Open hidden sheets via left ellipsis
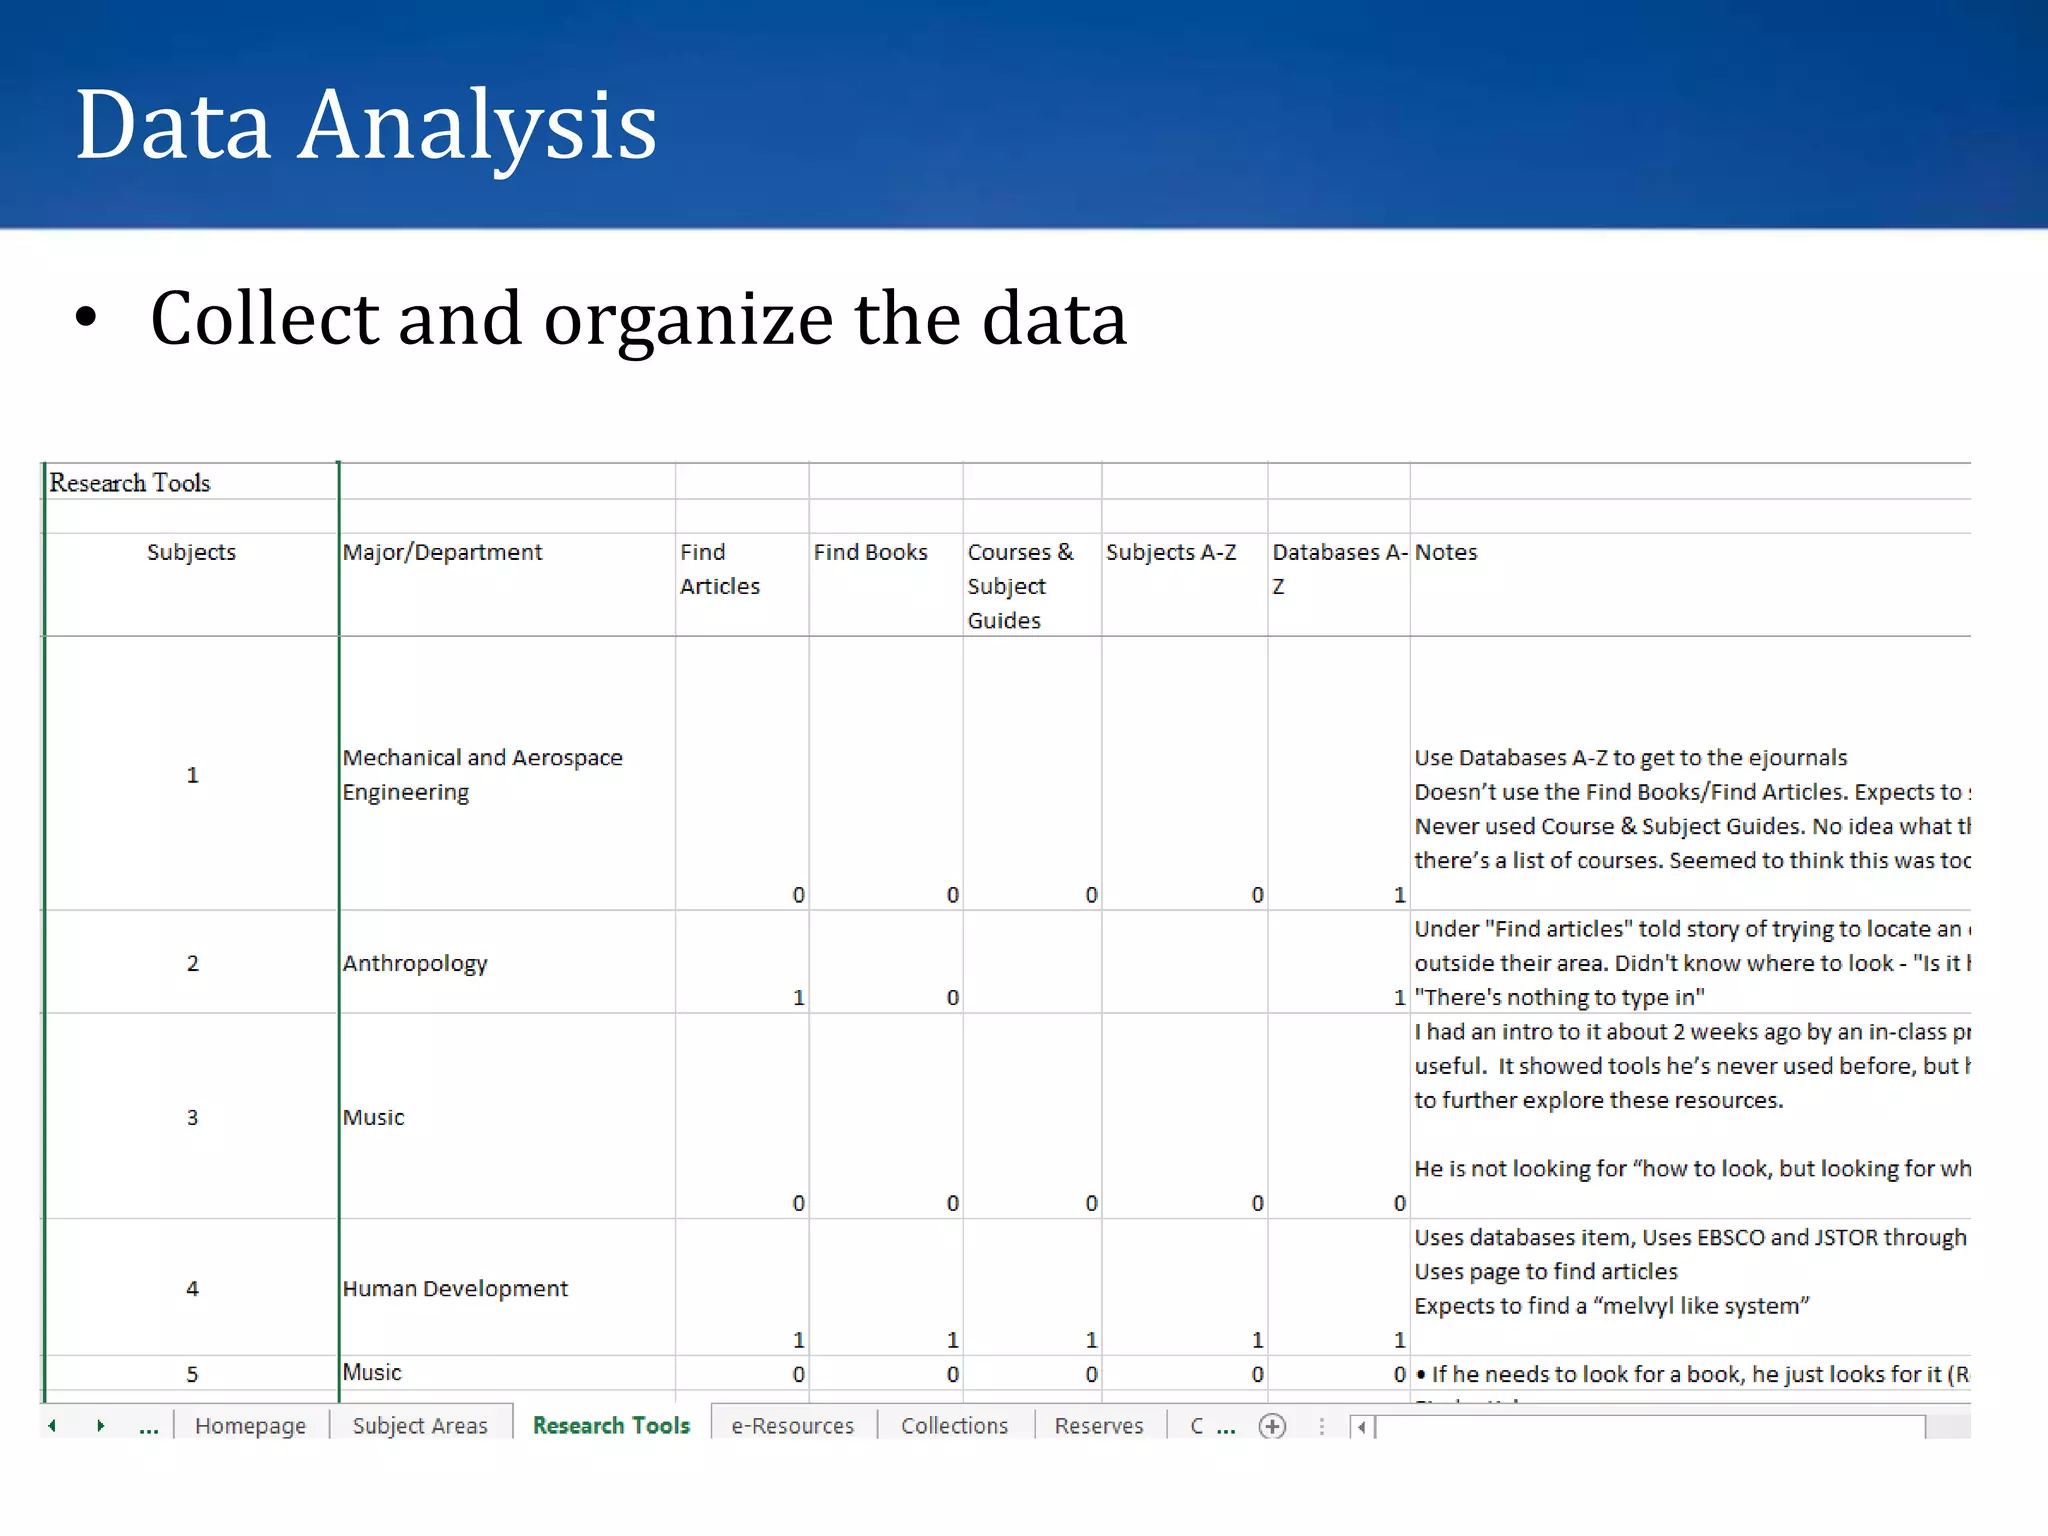The height and width of the screenshot is (1536, 2048). point(148,1428)
